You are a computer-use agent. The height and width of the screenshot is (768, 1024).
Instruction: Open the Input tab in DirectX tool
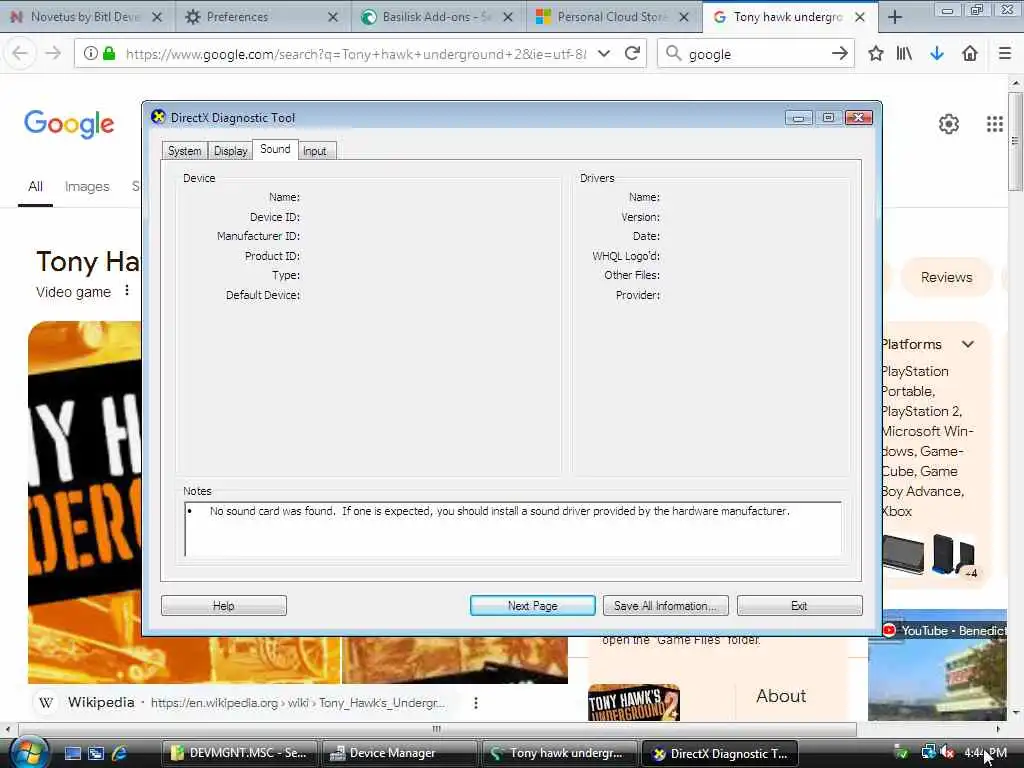tap(315, 151)
